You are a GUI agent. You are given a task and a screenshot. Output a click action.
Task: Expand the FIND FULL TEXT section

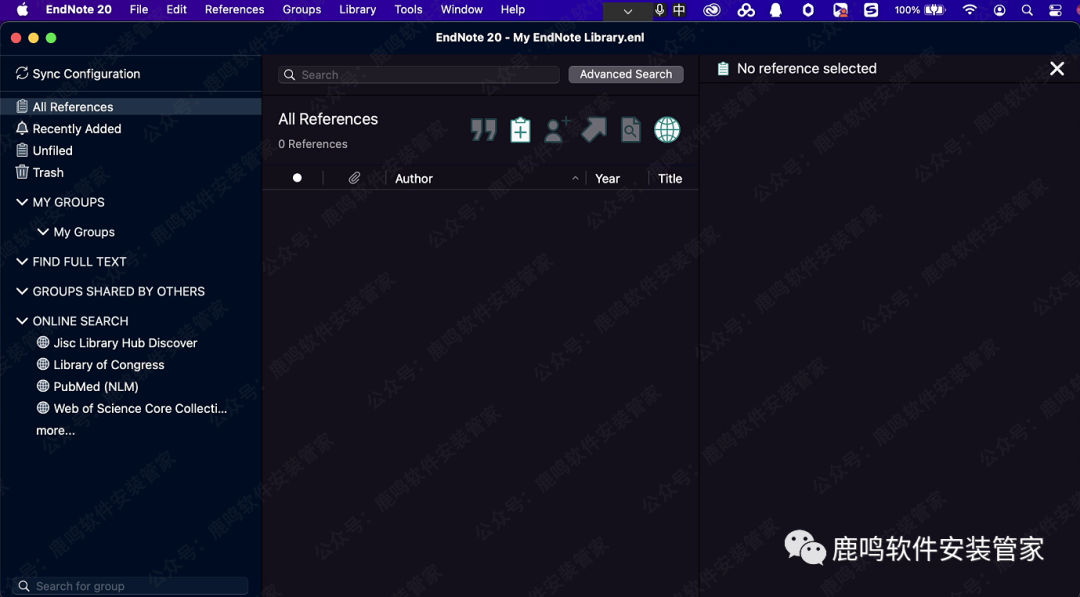[x=22, y=262]
